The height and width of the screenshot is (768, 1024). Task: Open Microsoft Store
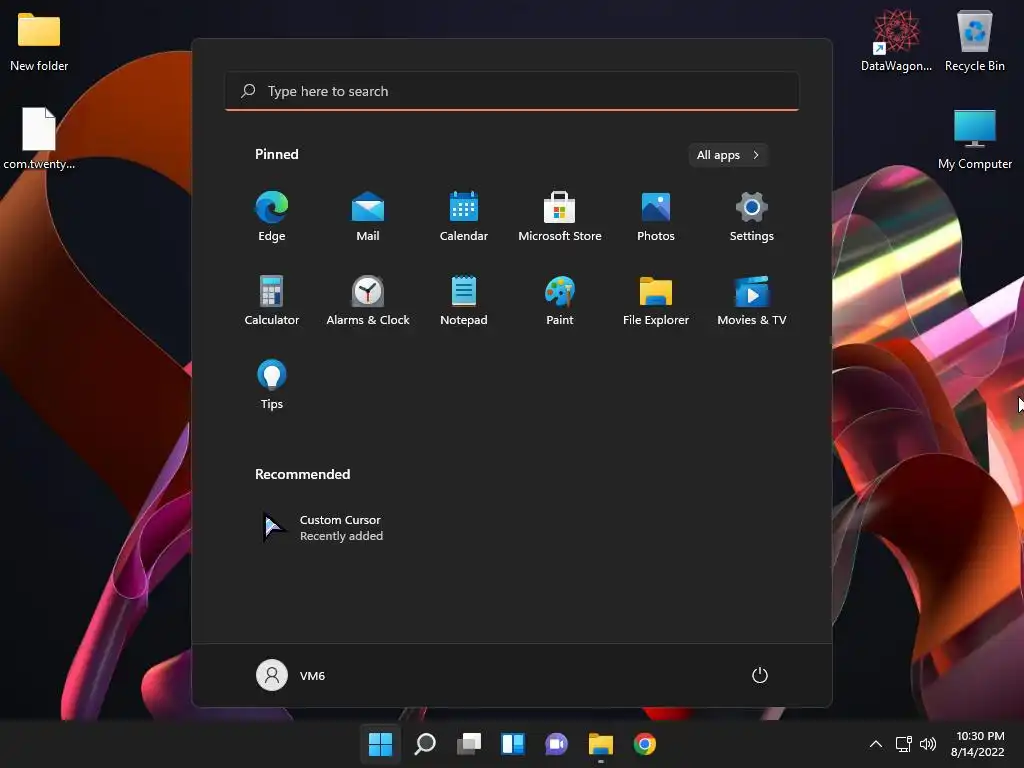[560, 217]
